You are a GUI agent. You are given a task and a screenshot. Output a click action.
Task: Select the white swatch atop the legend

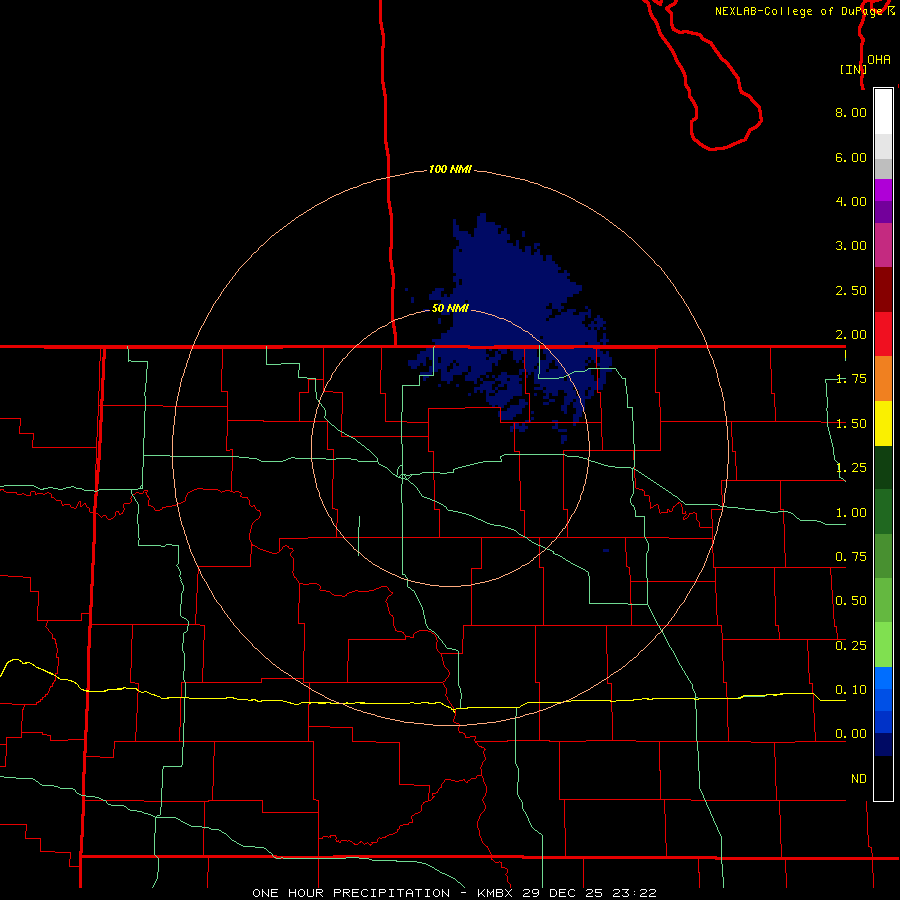[x=883, y=111]
